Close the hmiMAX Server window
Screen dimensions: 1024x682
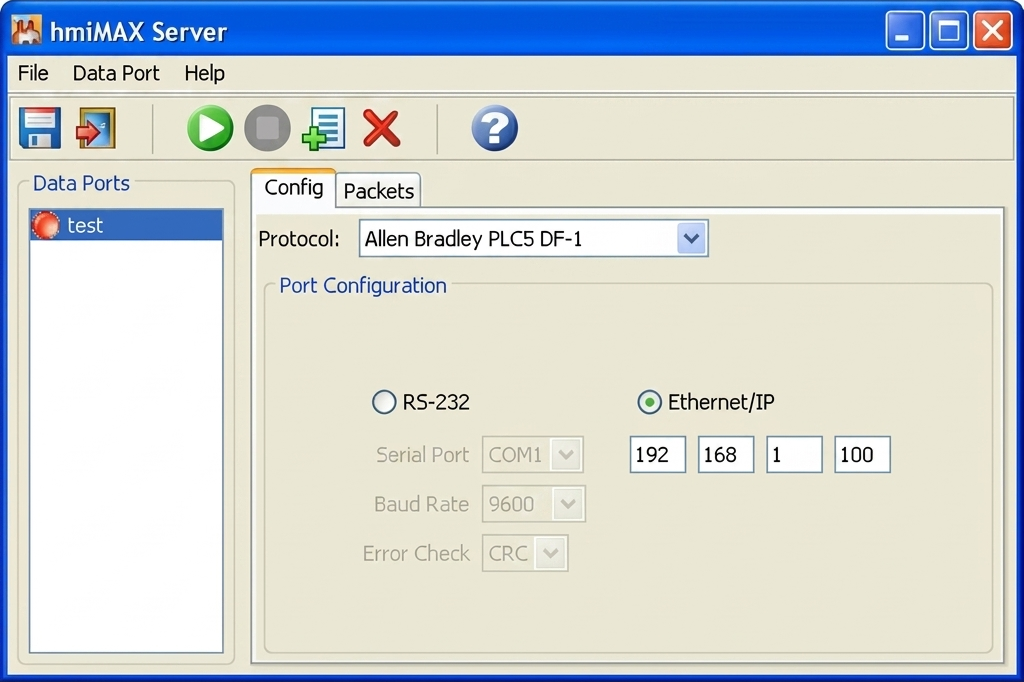coord(993,30)
